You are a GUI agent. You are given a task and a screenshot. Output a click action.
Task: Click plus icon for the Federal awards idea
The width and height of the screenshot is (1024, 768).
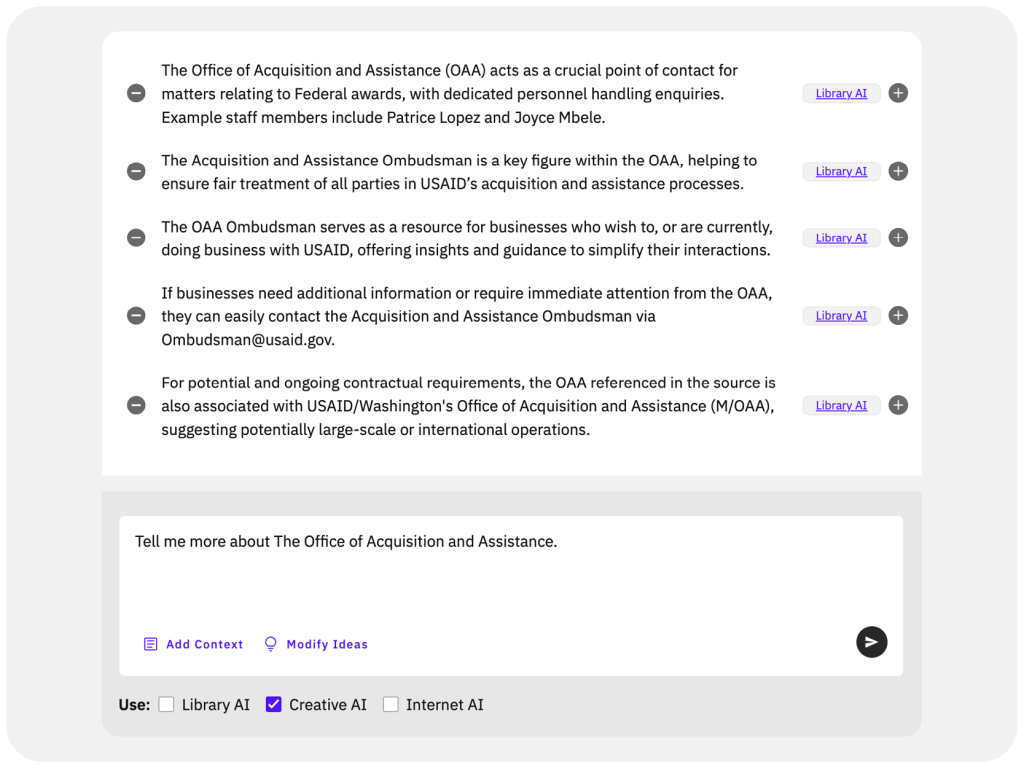(898, 93)
